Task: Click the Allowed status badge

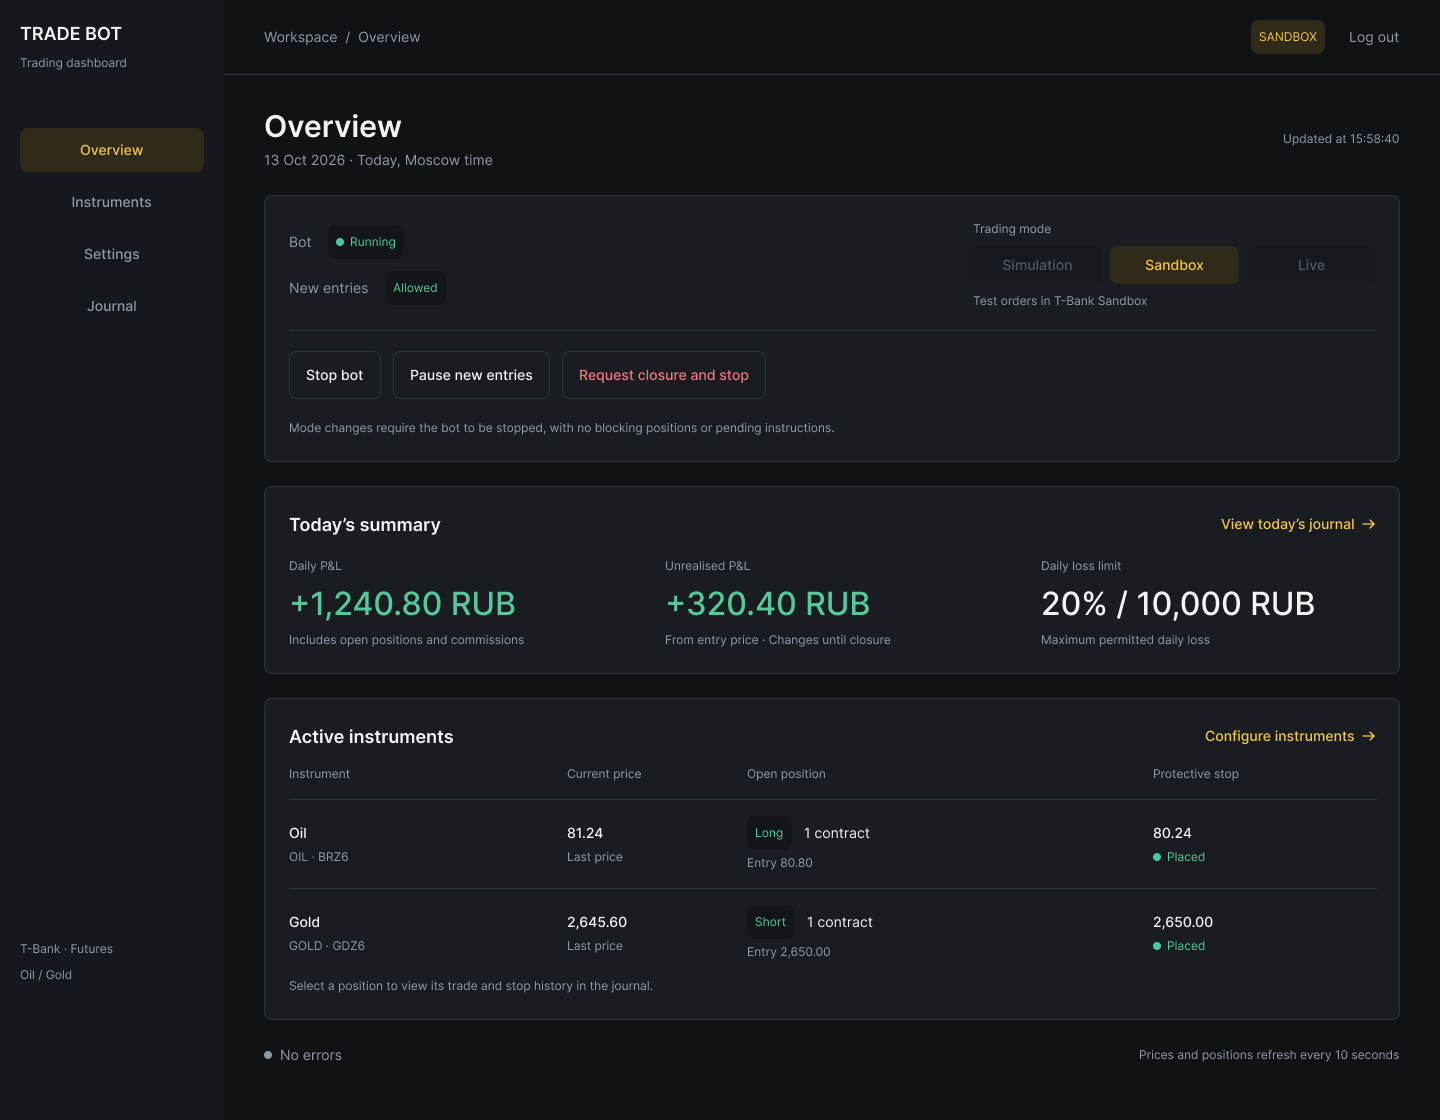Action: point(415,288)
